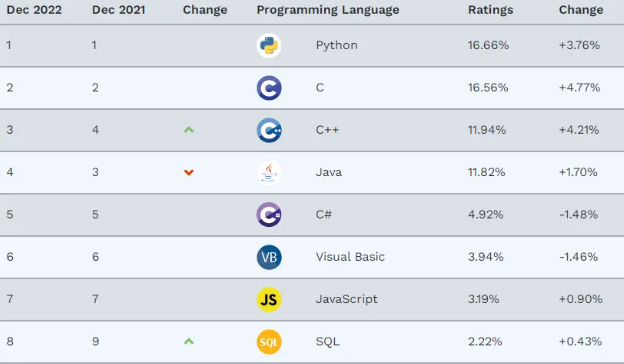Click JavaScript rating 3.19%

(x=484, y=299)
